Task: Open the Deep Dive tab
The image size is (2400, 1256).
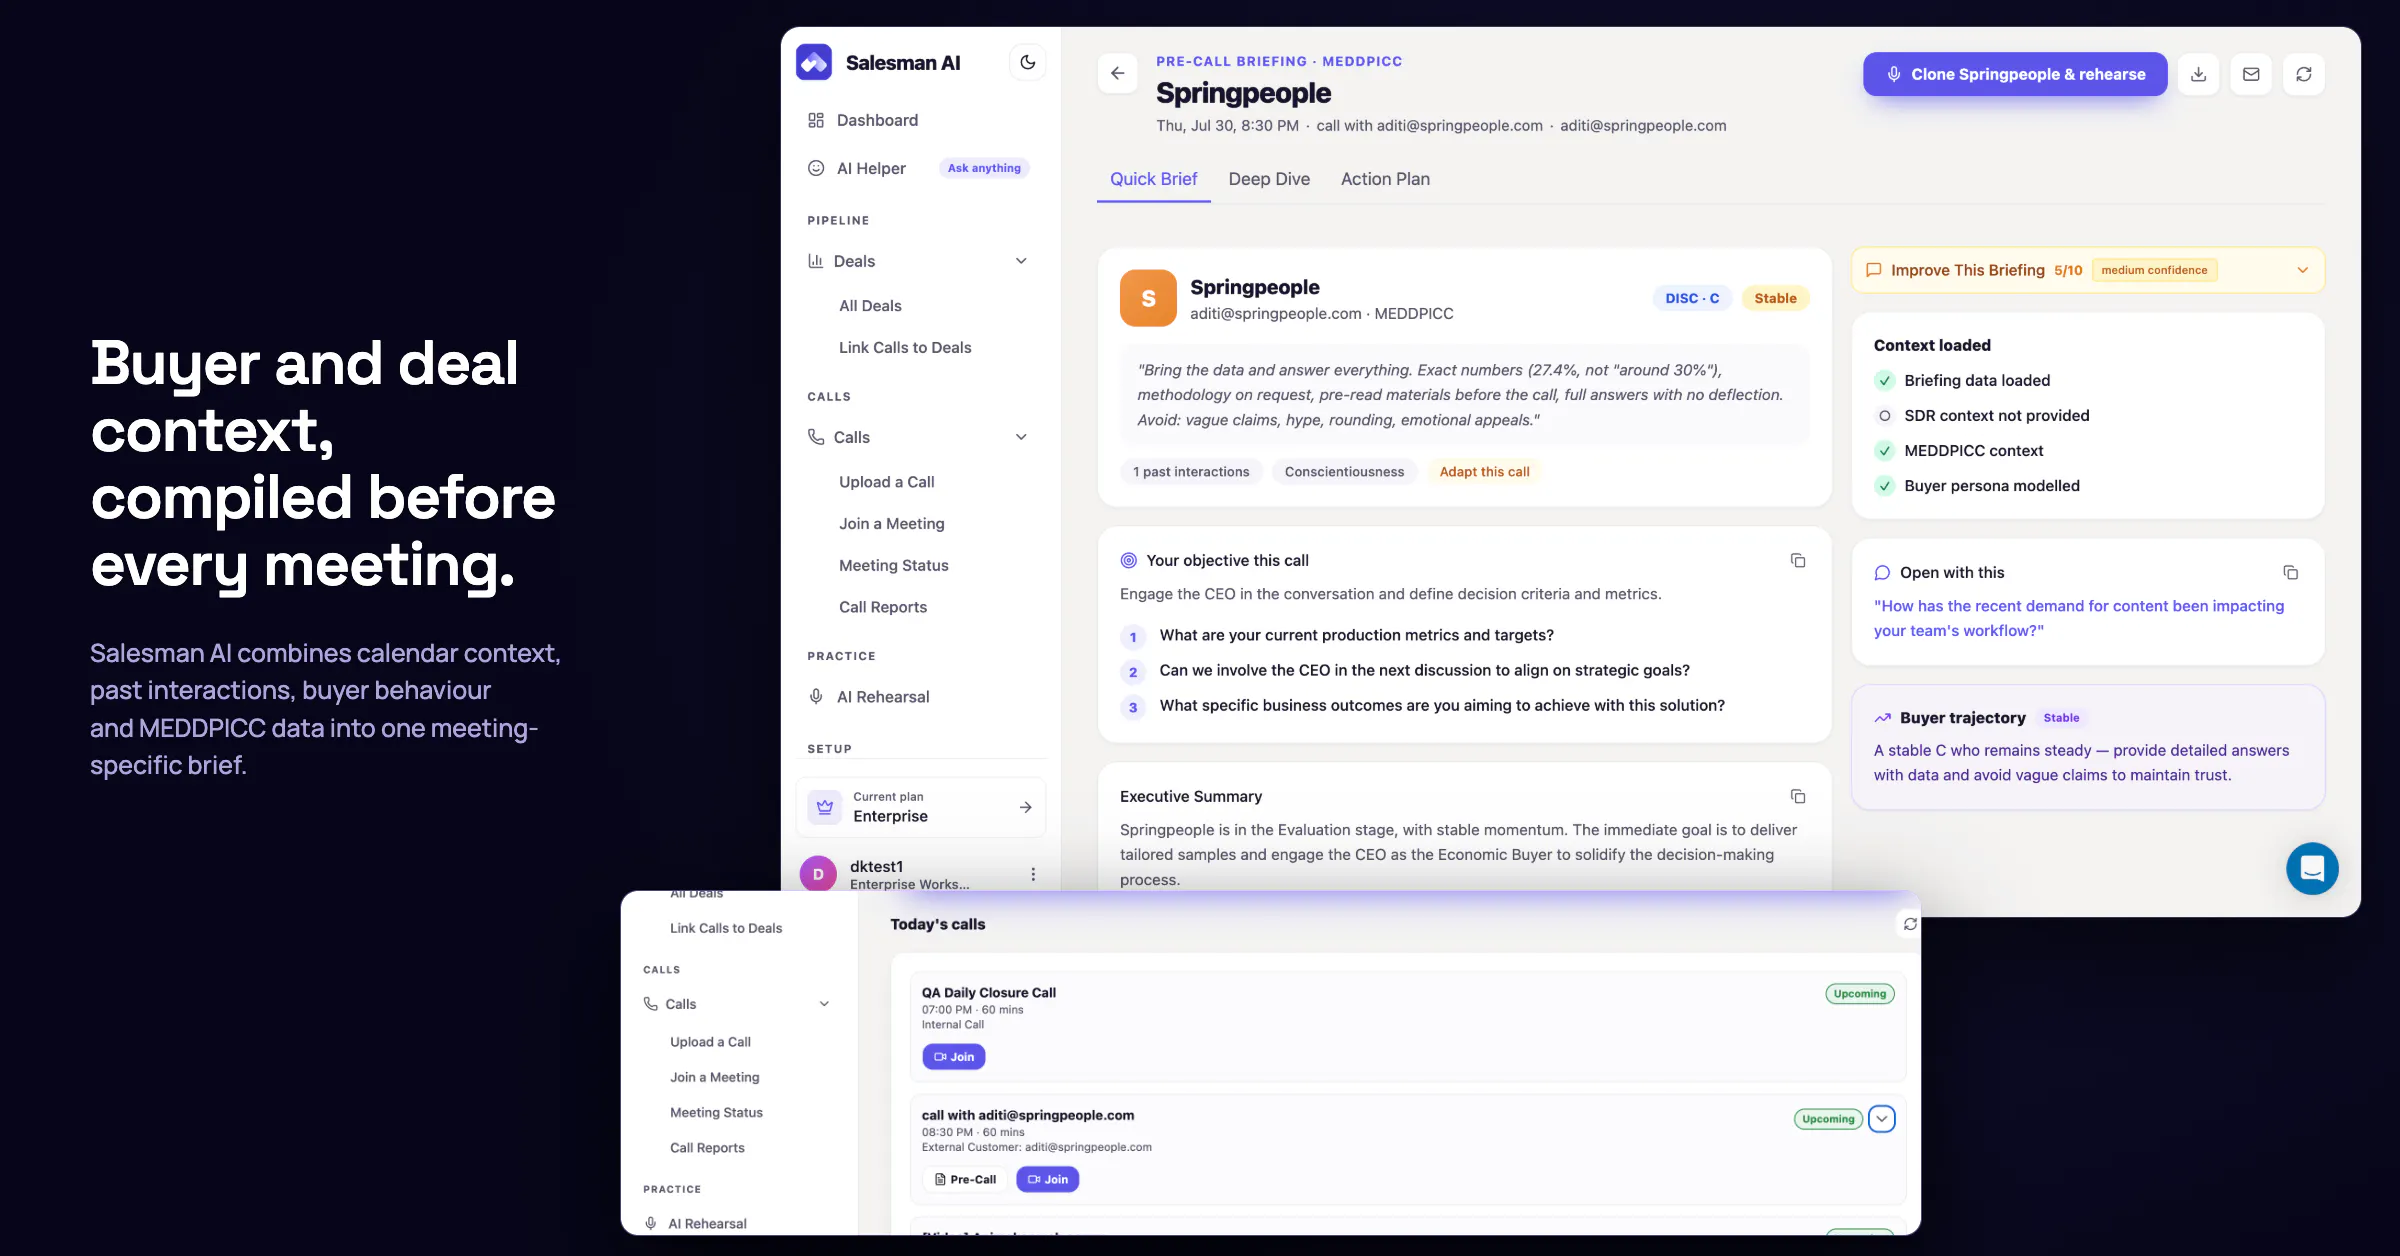Action: pos(1269,179)
